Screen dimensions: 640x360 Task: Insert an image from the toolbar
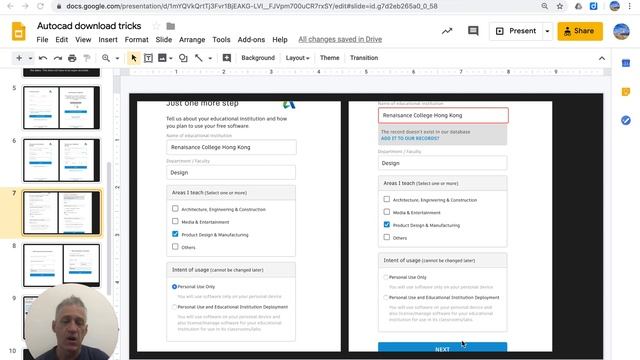pos(162,58)
